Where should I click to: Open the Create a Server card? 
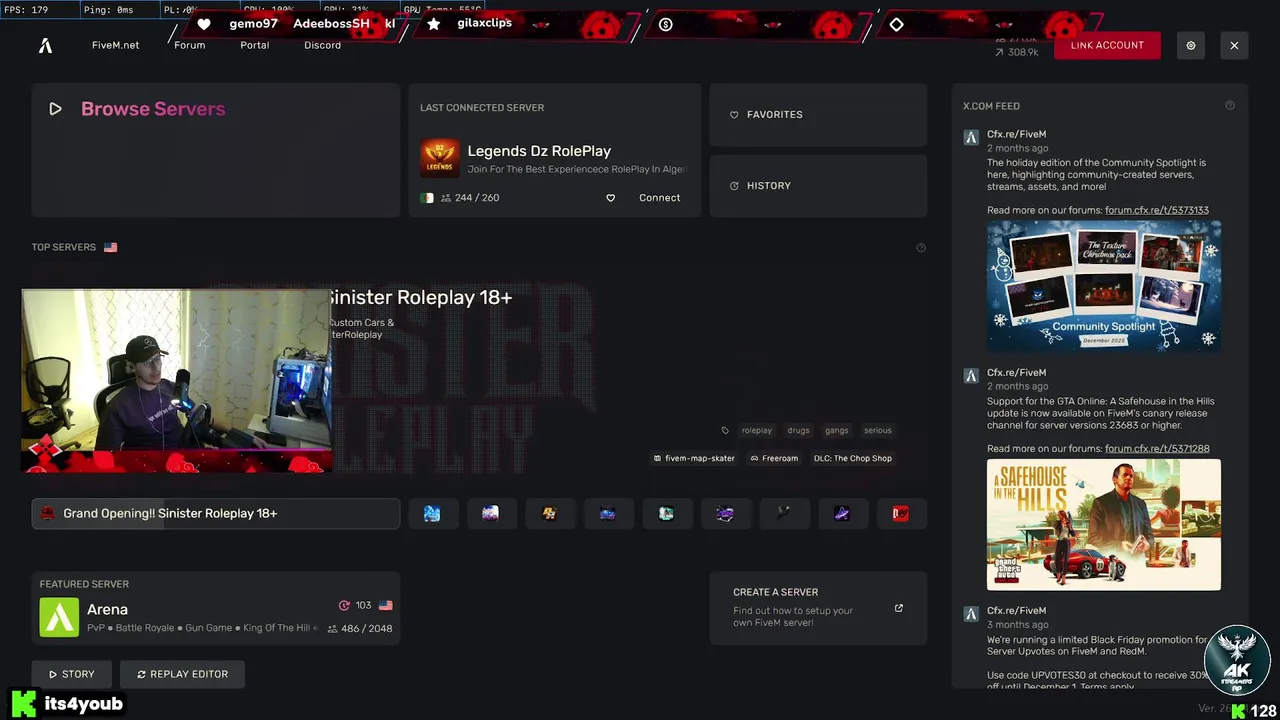pyautogui.click(x=818, y=608)
